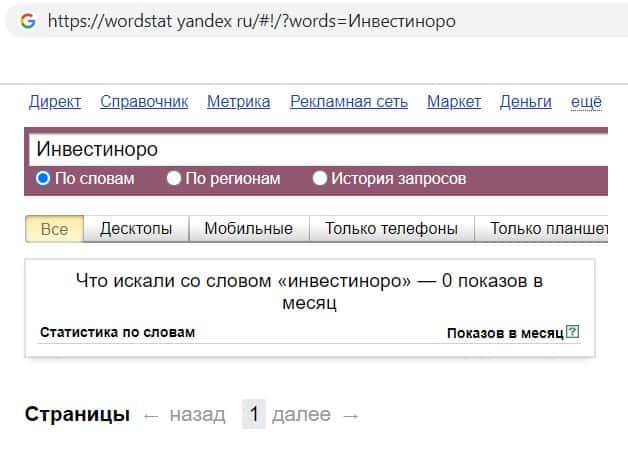Screen dimensions: 628x473
Task: Click the Инвестиноро search input field
Action: pyautogui.click(x=319, y=149)
